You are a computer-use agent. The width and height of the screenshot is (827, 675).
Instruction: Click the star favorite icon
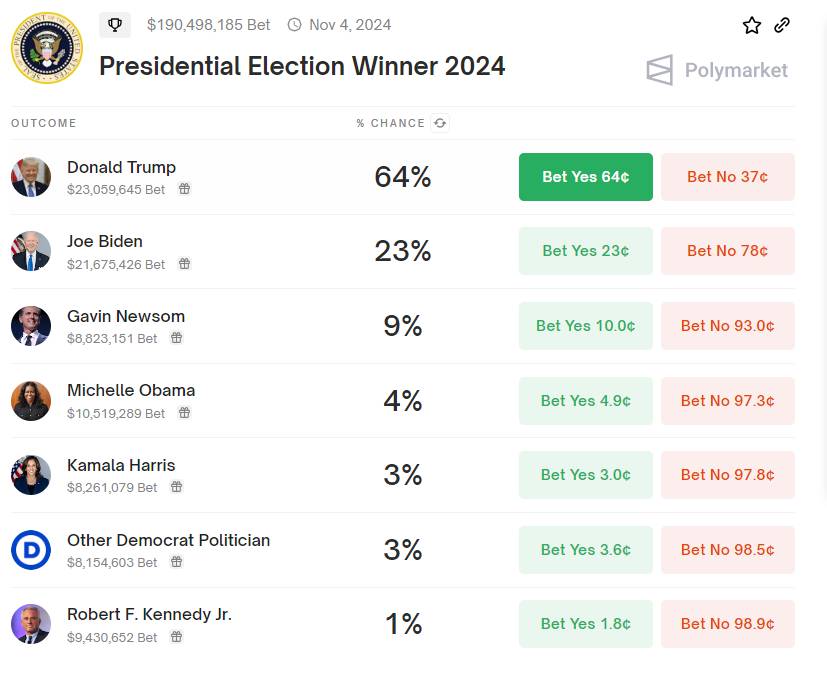pos(752,25)
